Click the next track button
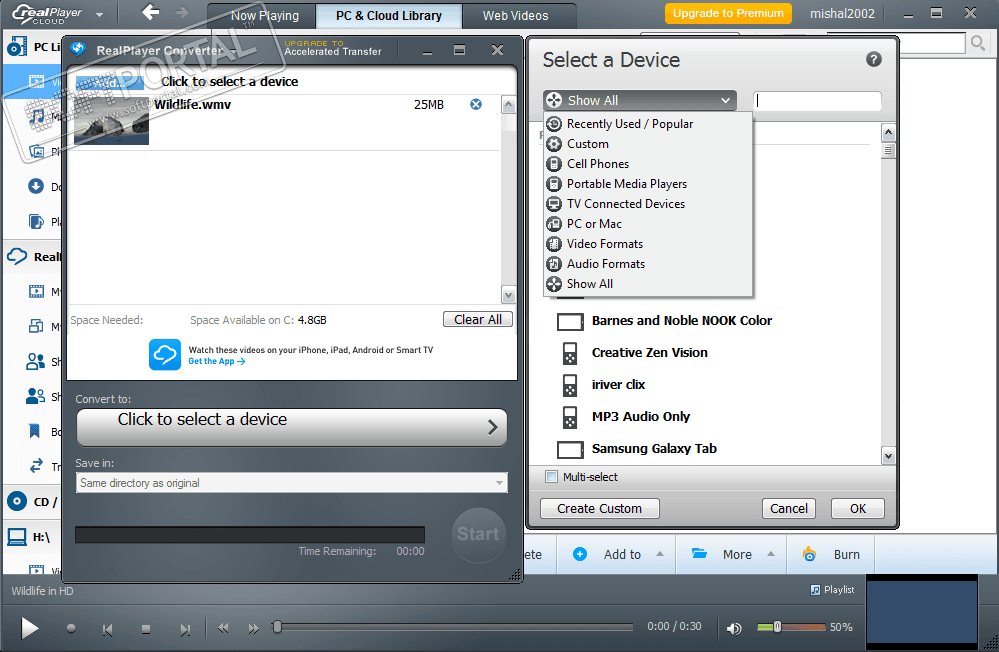The width and height of the screenshot is (999, 652). (185, 630)
